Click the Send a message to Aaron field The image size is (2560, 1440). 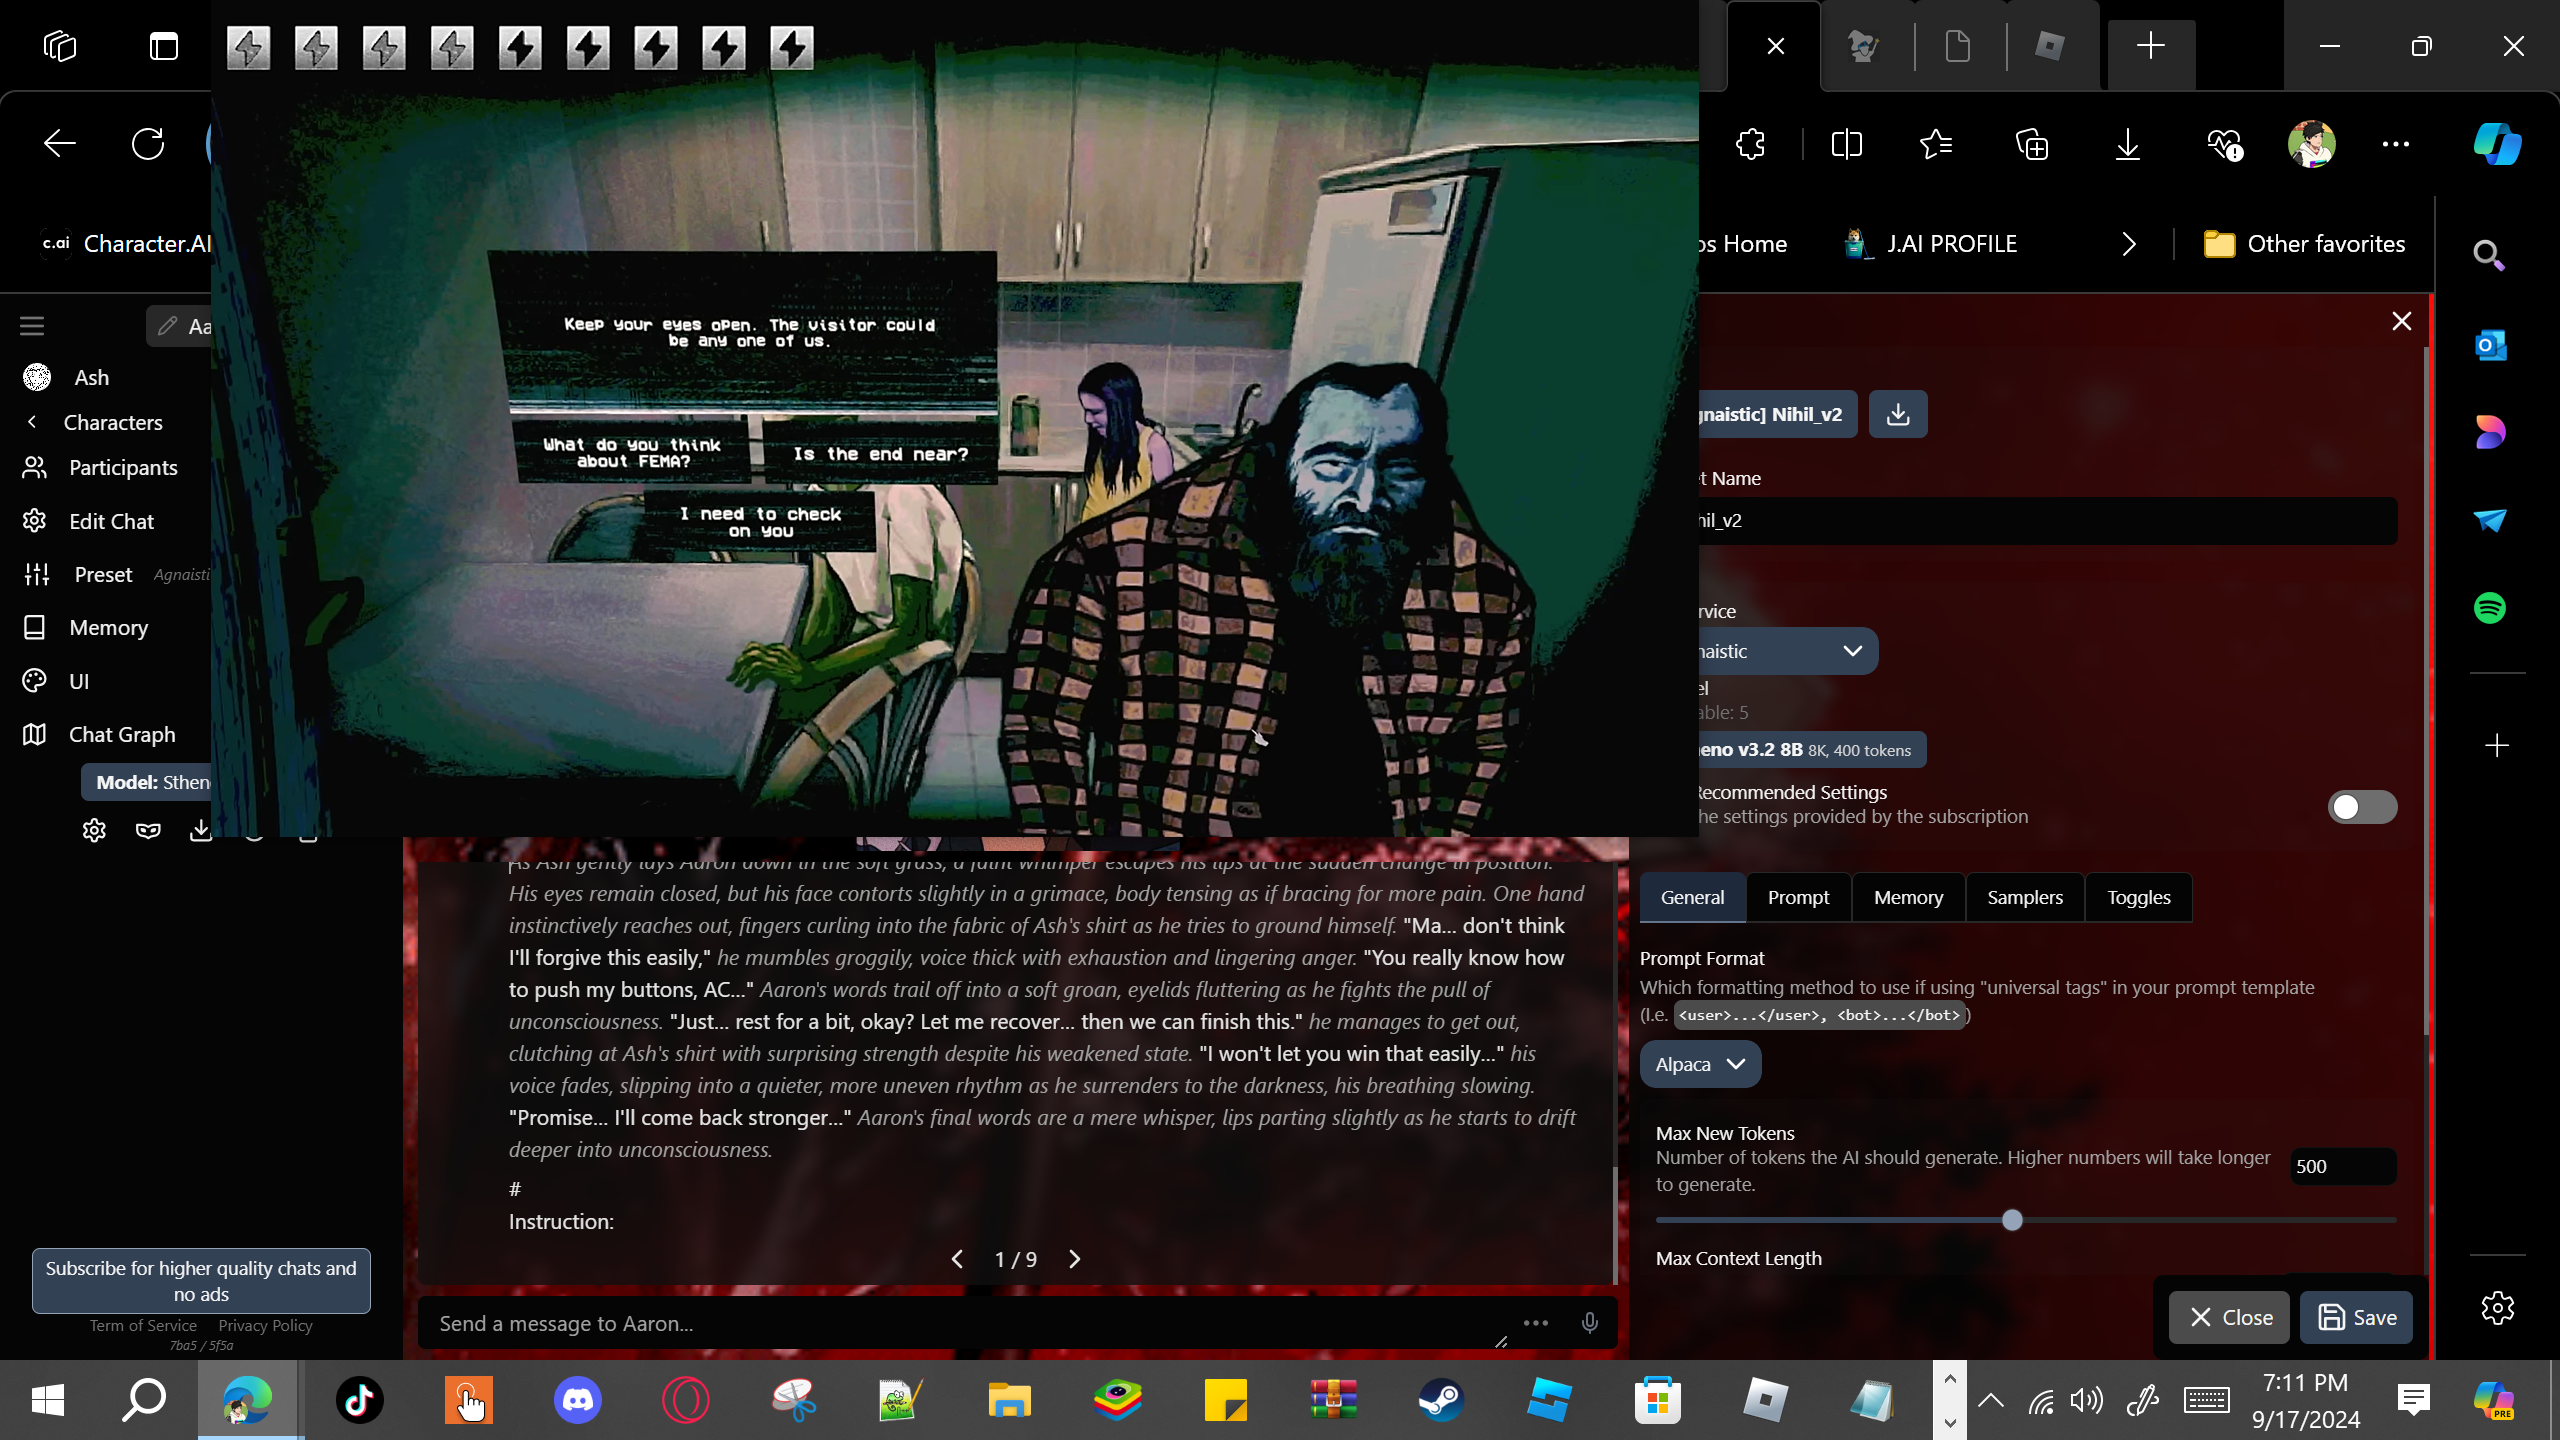(x=960, y=1323)
